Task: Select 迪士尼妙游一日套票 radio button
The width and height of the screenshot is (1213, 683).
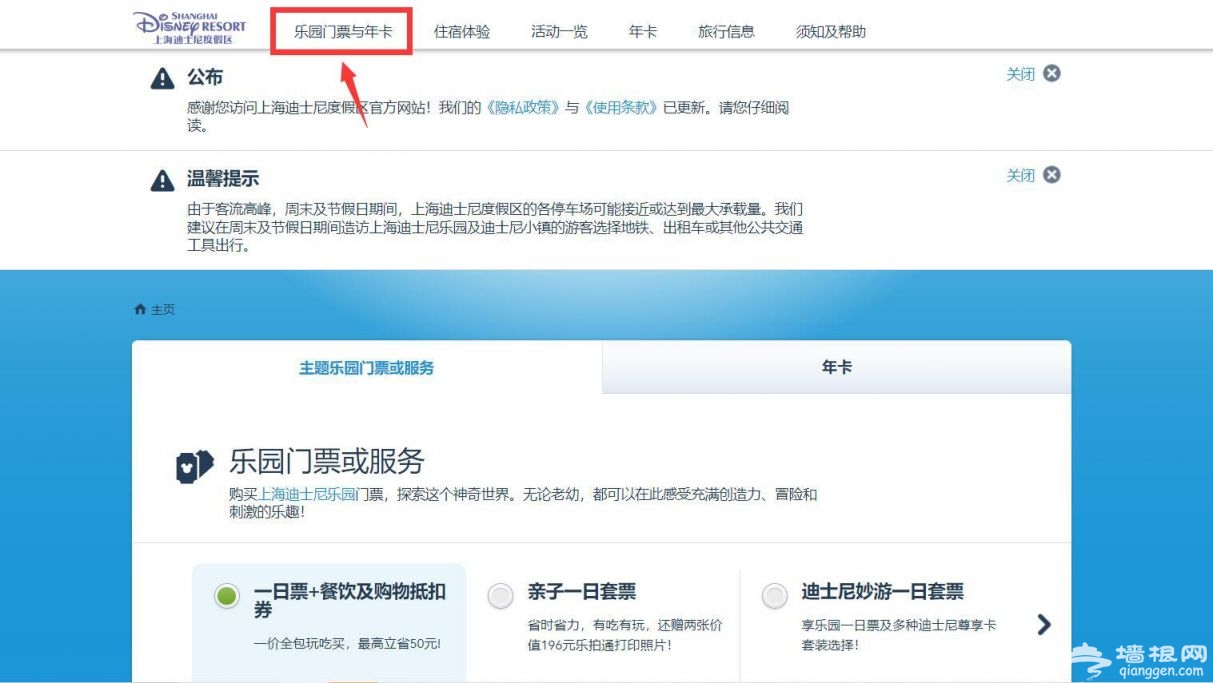Action: tap(775, 596)
